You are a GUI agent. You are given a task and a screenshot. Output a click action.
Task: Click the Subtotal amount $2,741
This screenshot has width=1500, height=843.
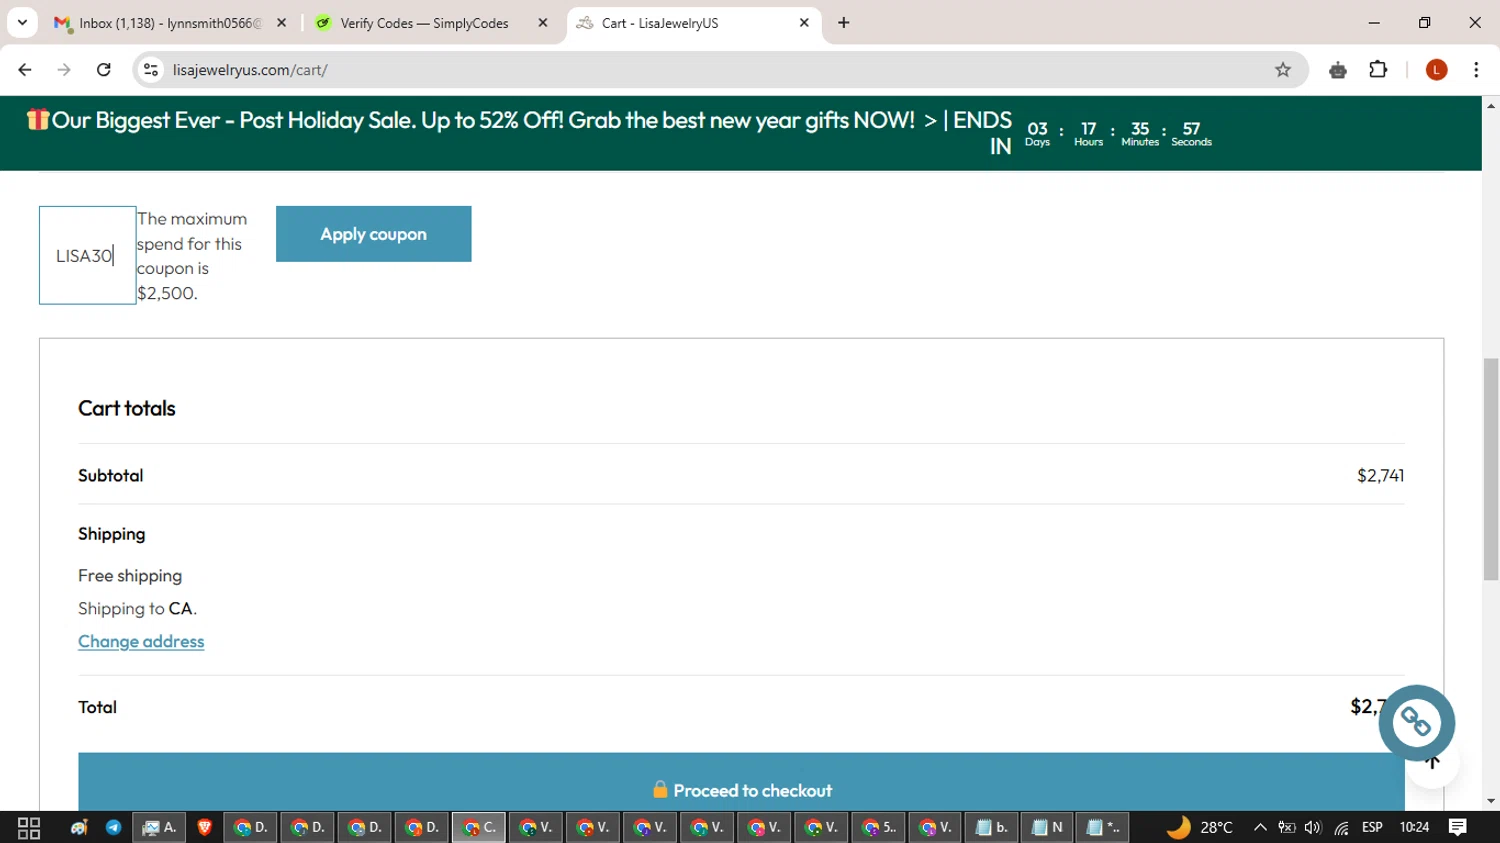pos(1380,476)
